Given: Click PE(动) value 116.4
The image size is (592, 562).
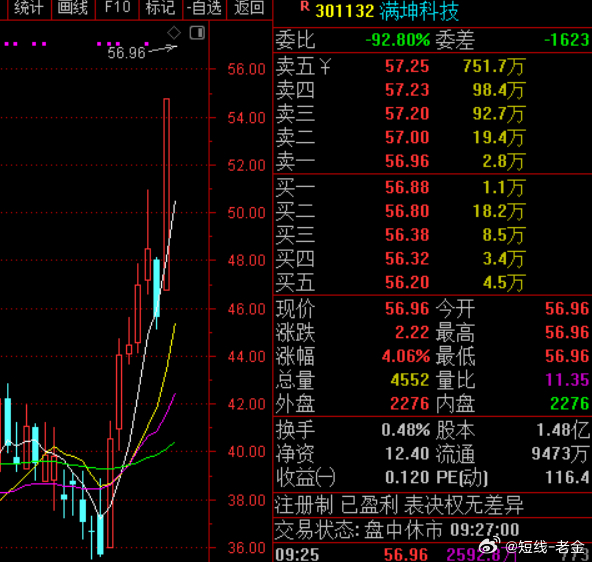Looking at the screenshot, I should point(567,477).
